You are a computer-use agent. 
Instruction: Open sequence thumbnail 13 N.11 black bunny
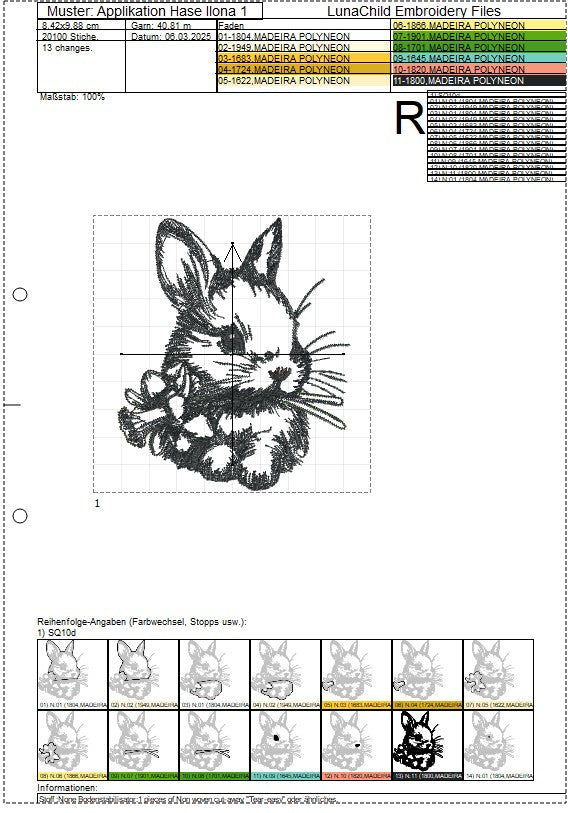427,745
